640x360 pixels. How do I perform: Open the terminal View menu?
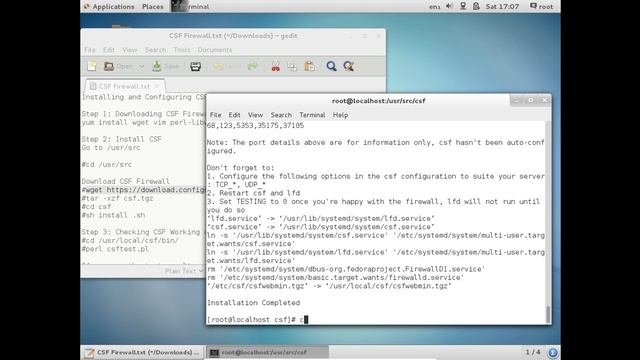tap(256, 115)
